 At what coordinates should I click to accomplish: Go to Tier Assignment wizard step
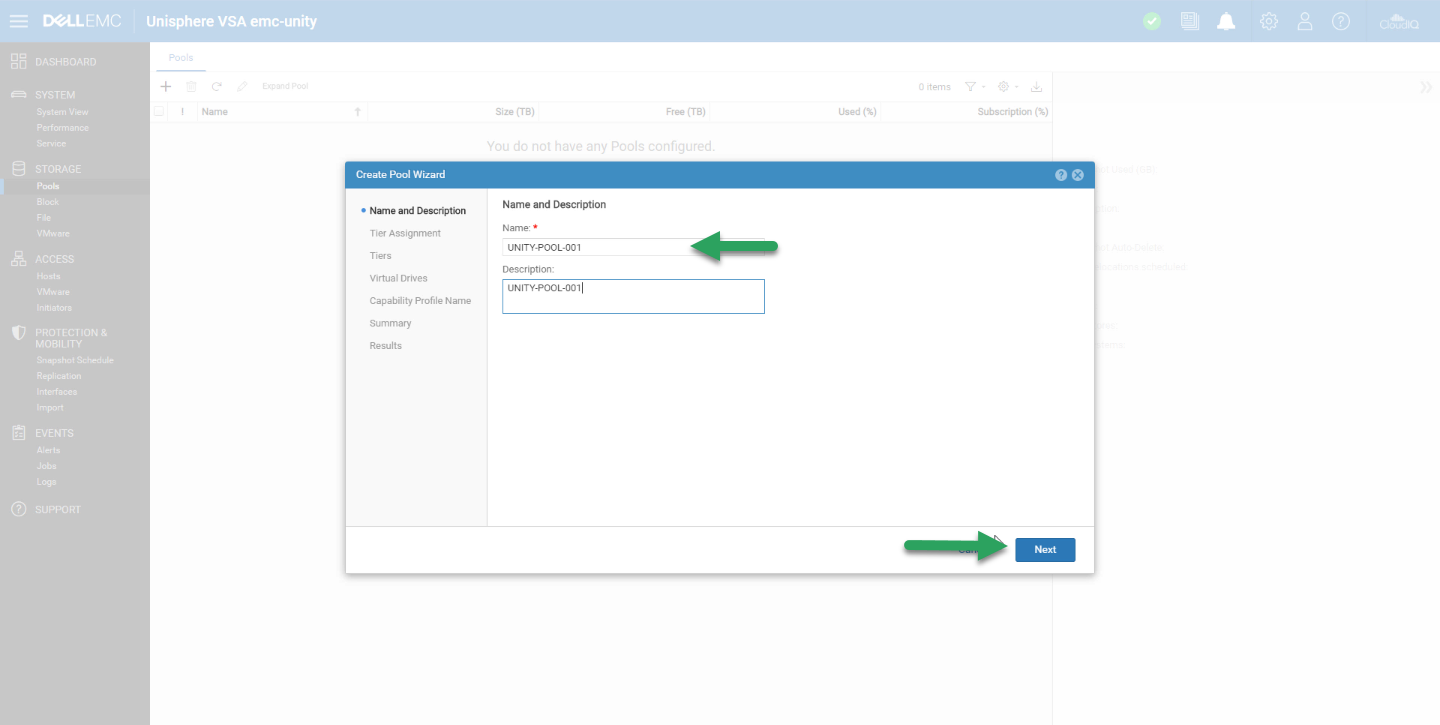(x=405, y=234)
